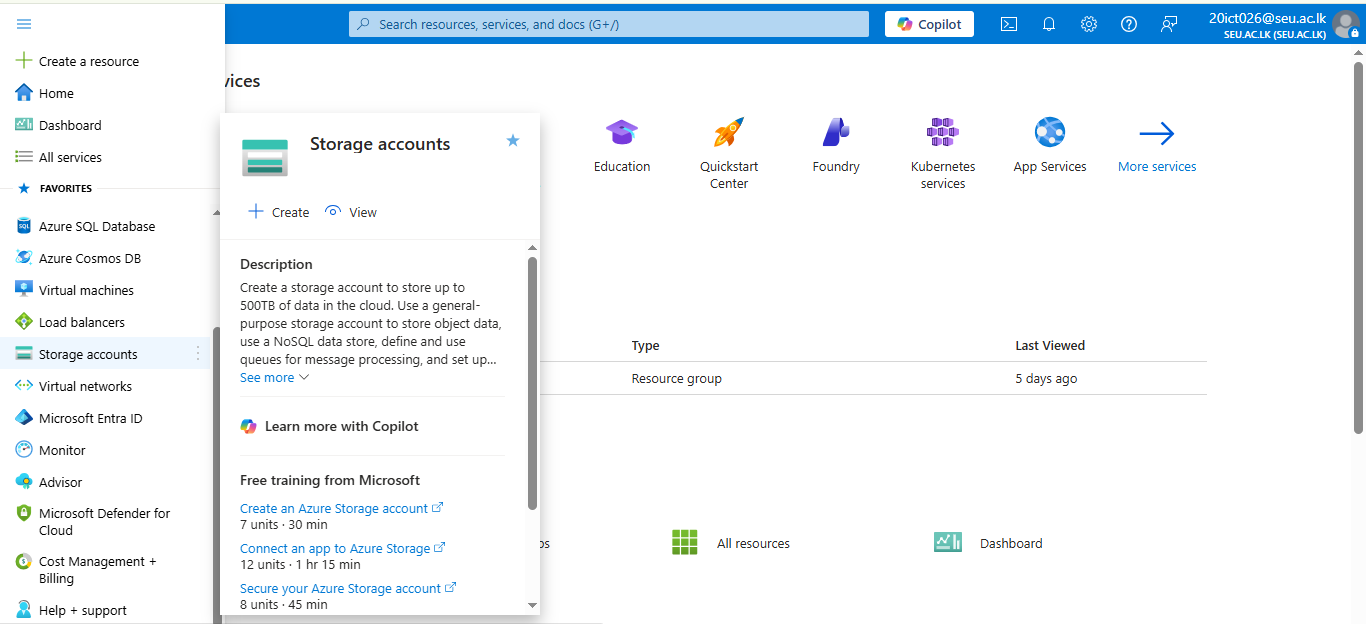Toggle the Storage accounts favorite star

point(513,141)
